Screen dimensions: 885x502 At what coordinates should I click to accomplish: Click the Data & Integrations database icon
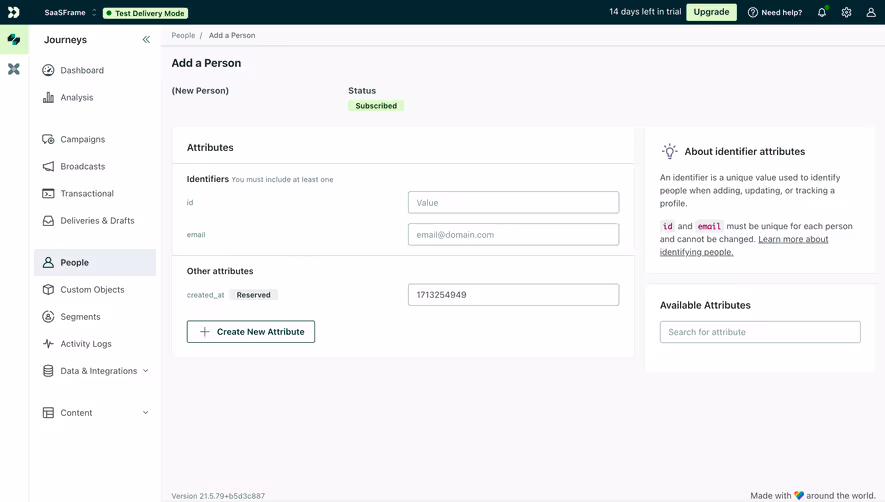(49, 370)
